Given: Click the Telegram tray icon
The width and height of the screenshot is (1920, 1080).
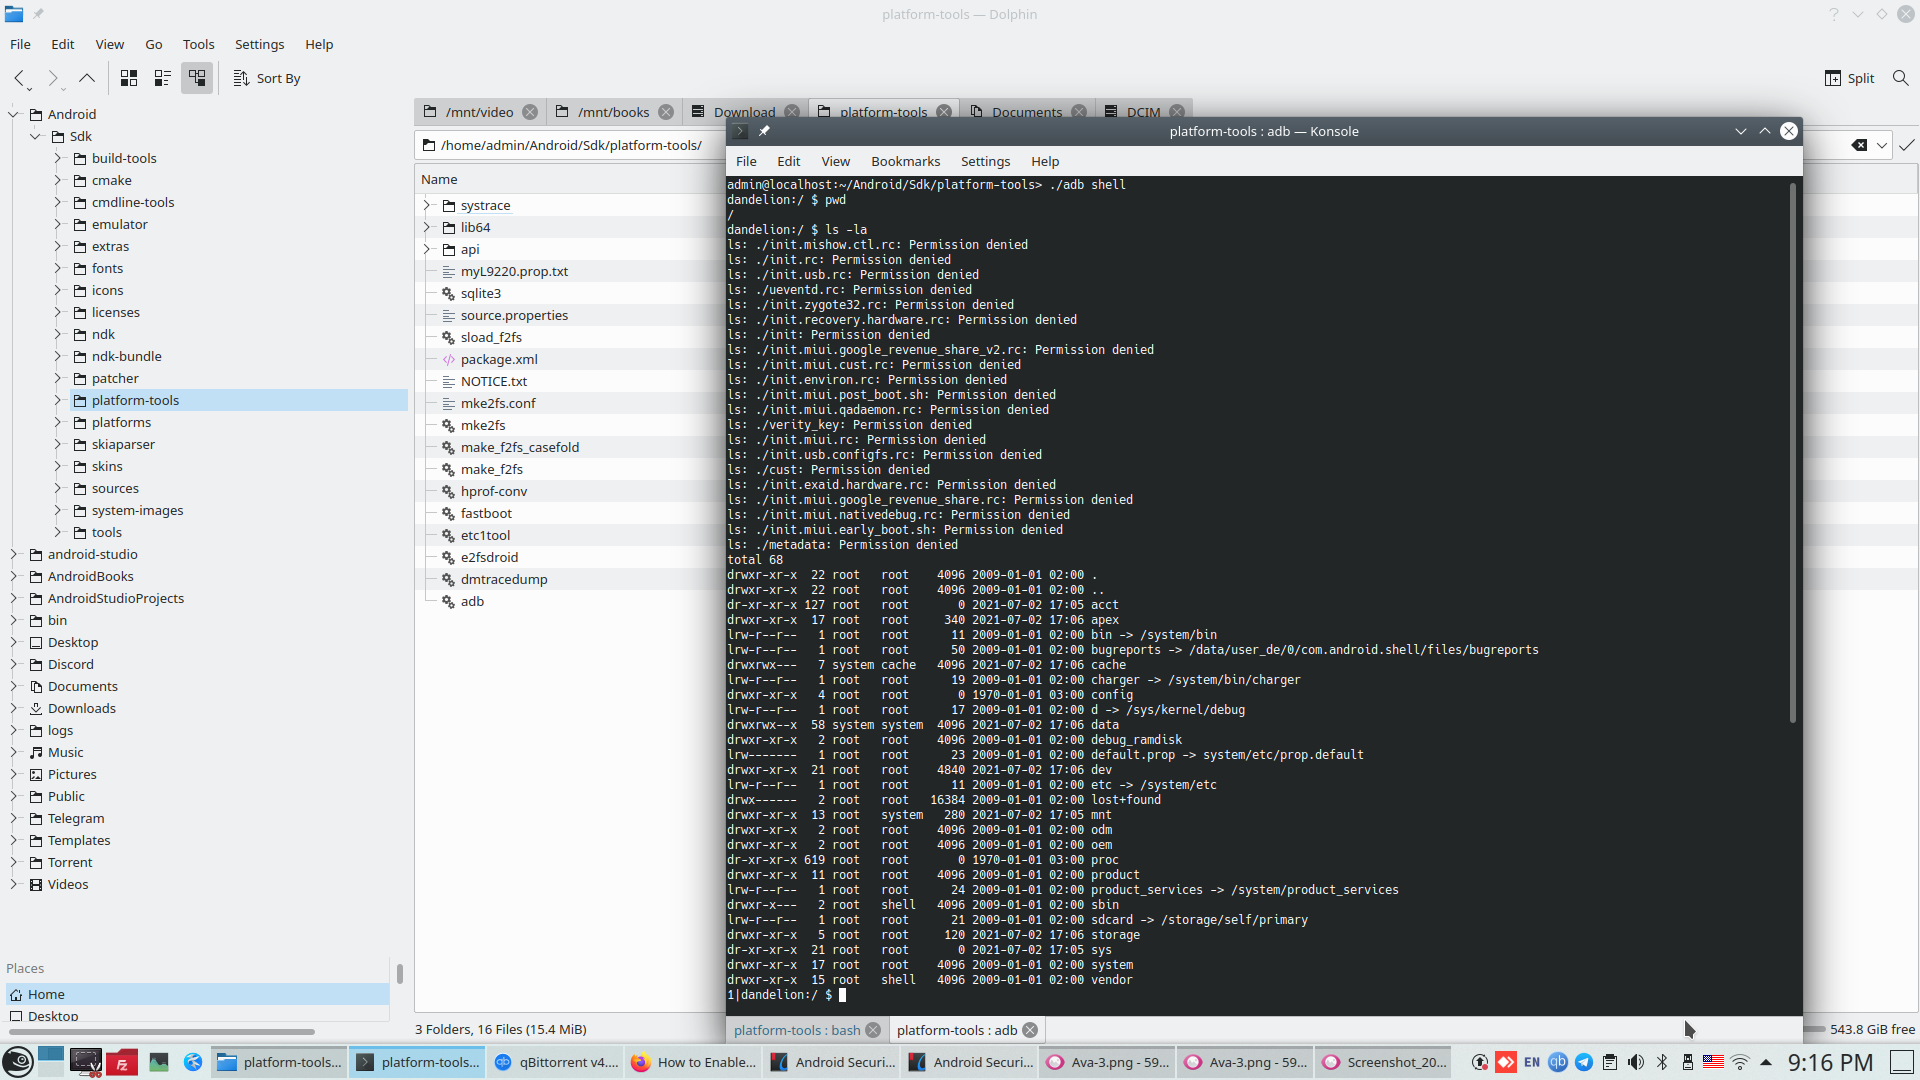Looking at the screenshot, I should [1584, 1062].
